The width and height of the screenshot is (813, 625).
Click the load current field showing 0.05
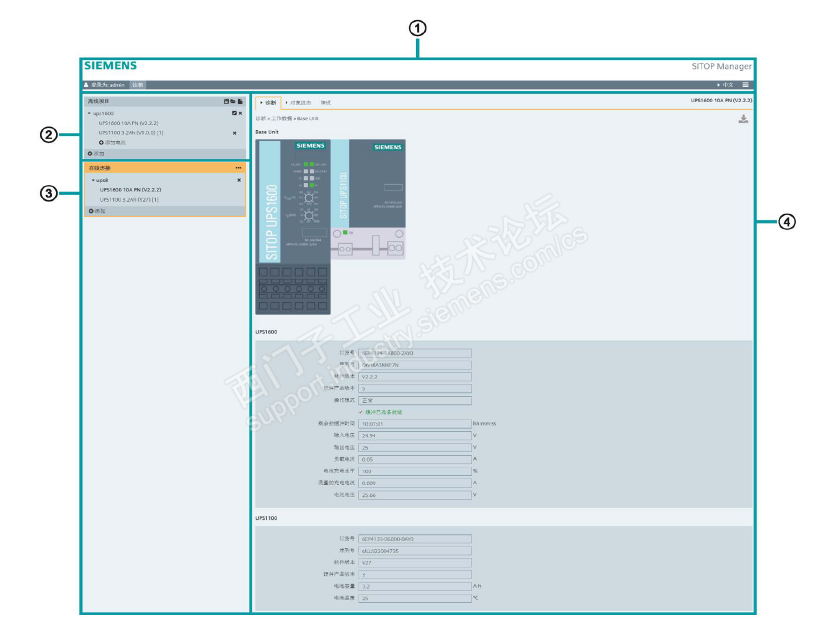click(415, 460)
